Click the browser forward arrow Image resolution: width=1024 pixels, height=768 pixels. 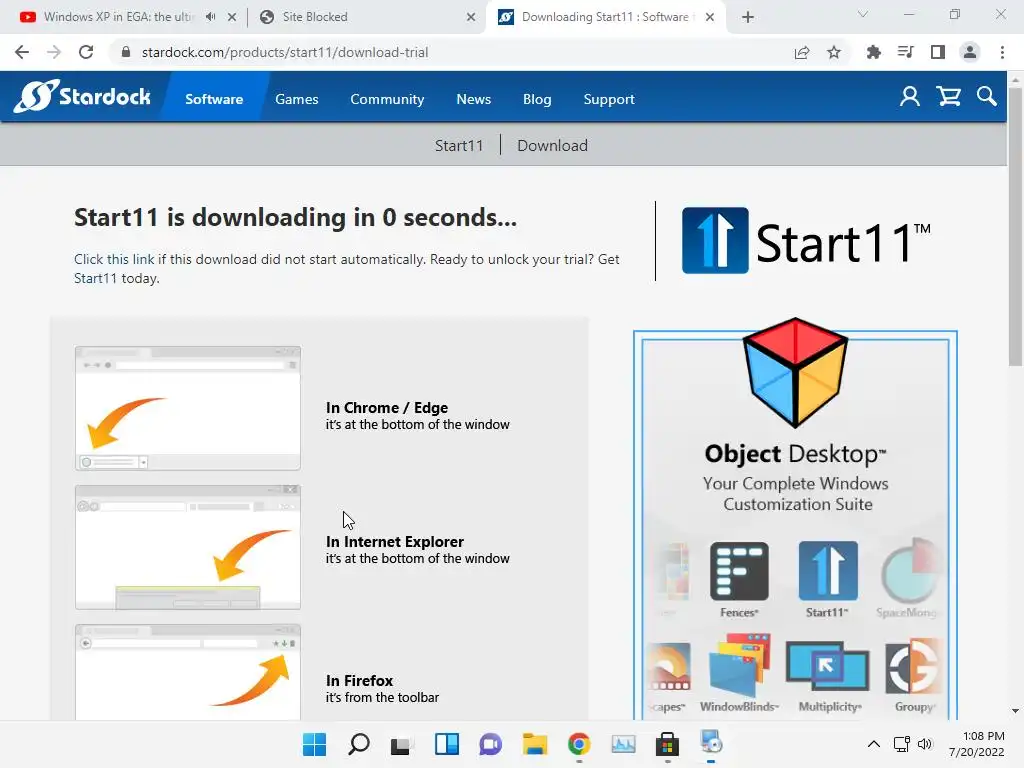54,52
